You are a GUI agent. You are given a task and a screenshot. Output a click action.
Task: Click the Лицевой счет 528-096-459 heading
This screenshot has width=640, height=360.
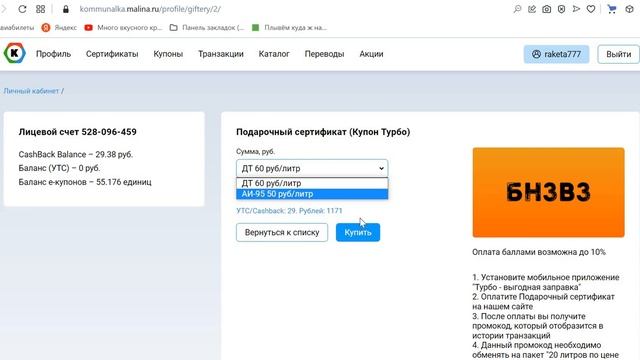[x=78, y=132]
